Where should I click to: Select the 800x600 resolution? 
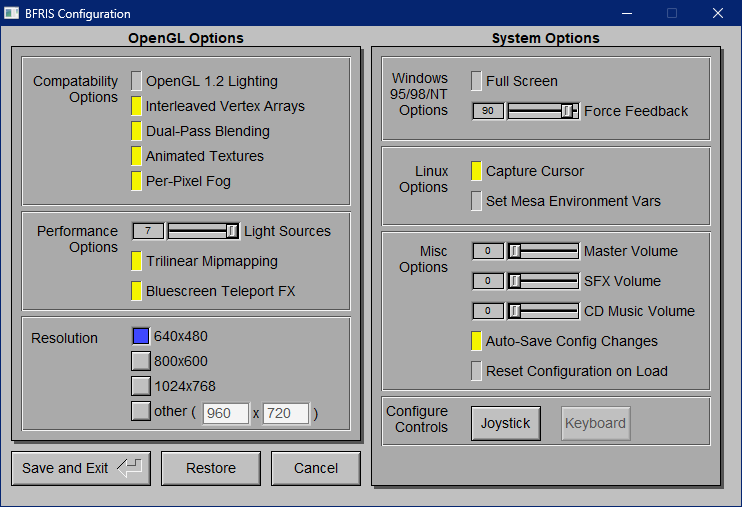140,361
